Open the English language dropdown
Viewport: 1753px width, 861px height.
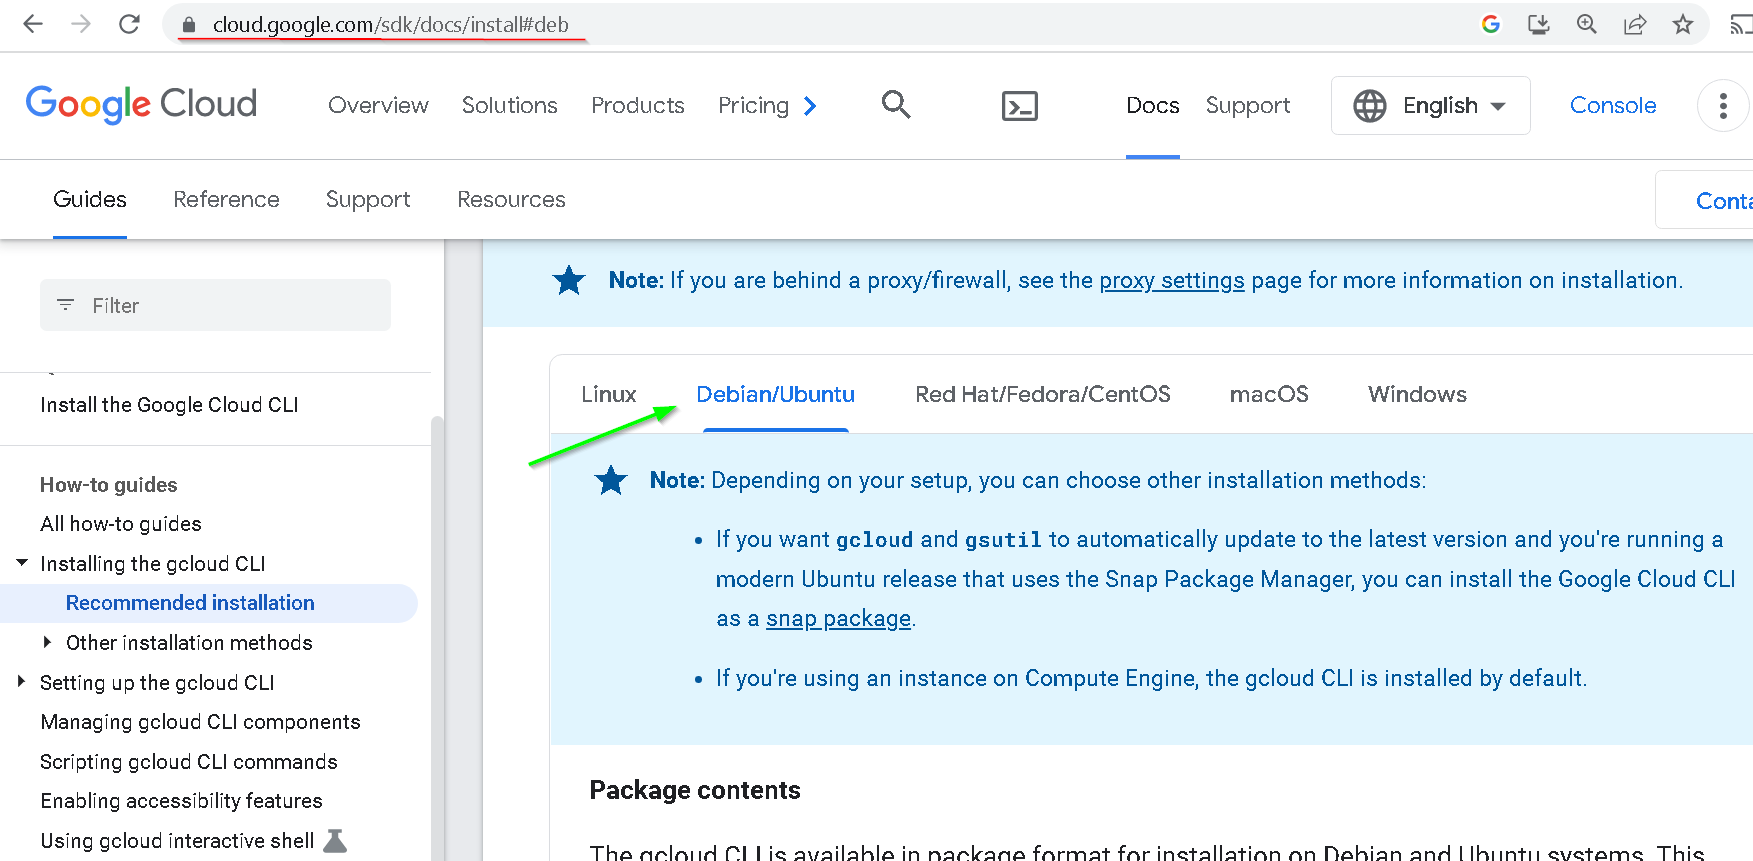[1431, 105]
